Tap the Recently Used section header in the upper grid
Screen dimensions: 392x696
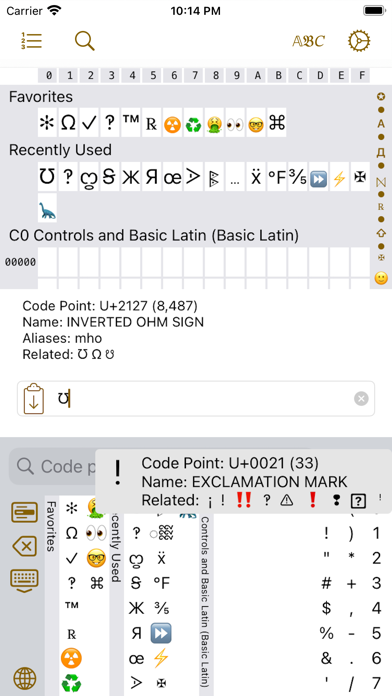click(x=60, y=150)
